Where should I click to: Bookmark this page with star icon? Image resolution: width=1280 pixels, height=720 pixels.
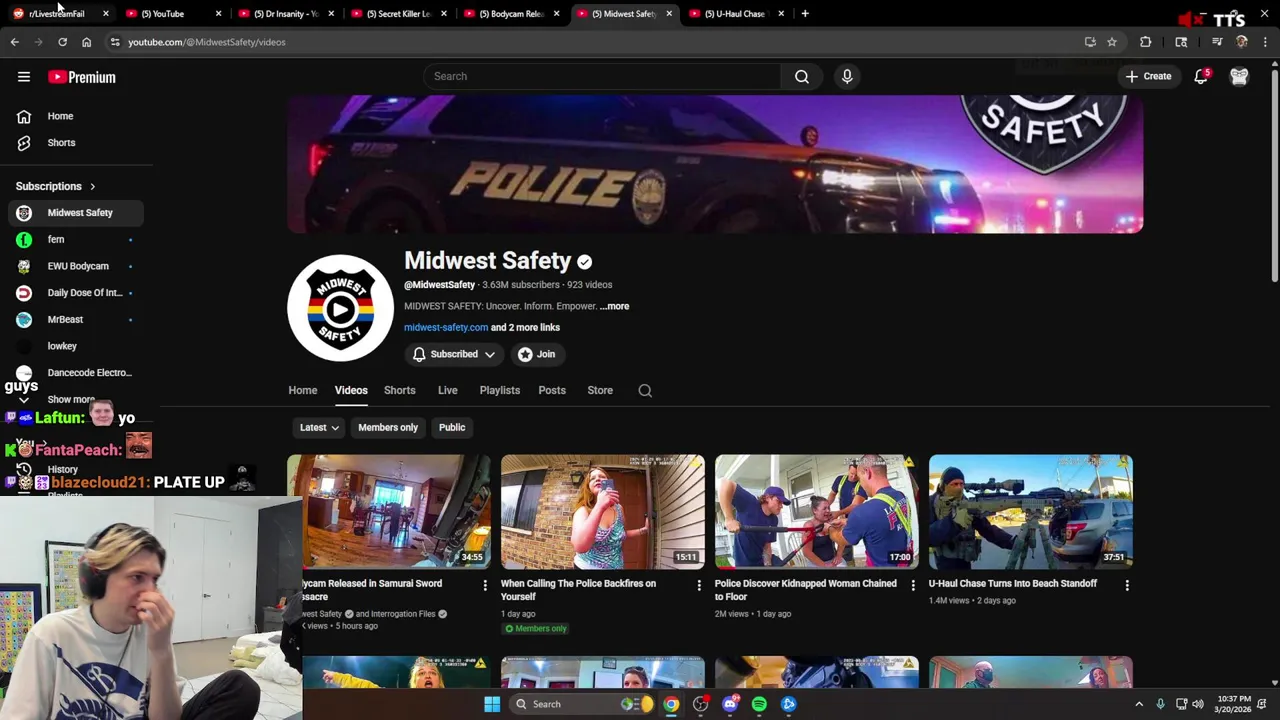click(1112, 42)
